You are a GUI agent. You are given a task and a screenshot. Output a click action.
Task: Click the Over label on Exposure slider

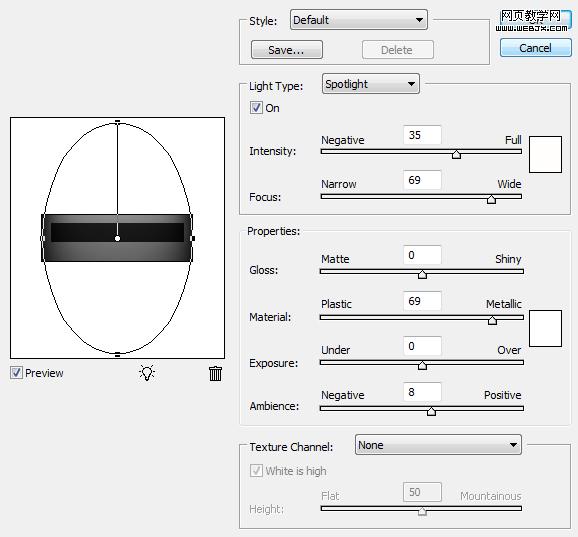click(x=509, y=350)
